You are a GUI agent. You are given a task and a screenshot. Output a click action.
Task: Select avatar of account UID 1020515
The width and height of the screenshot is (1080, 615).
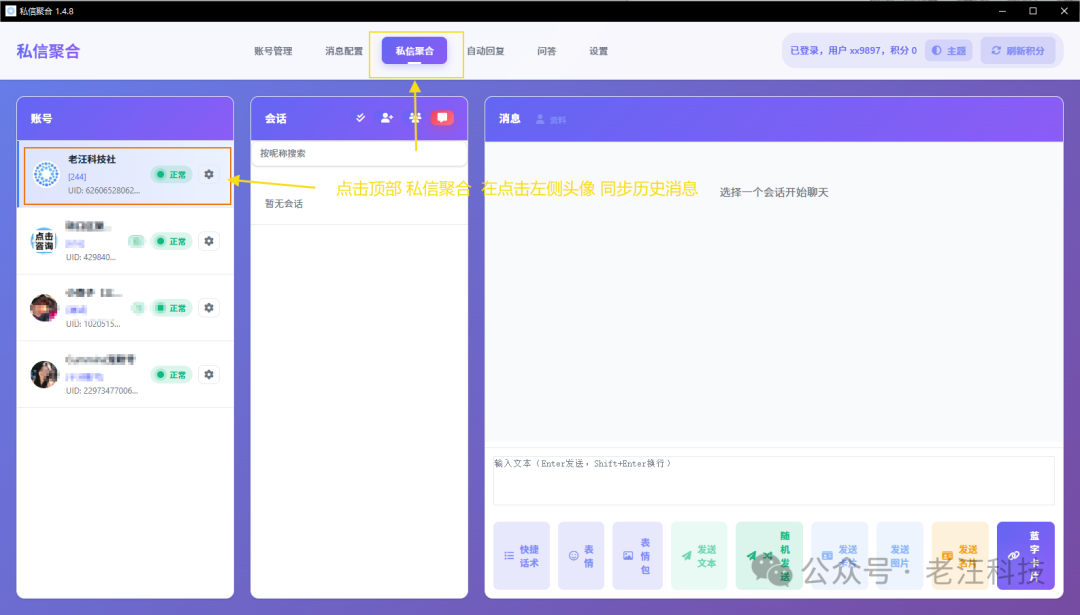click(x=44, y=308)
